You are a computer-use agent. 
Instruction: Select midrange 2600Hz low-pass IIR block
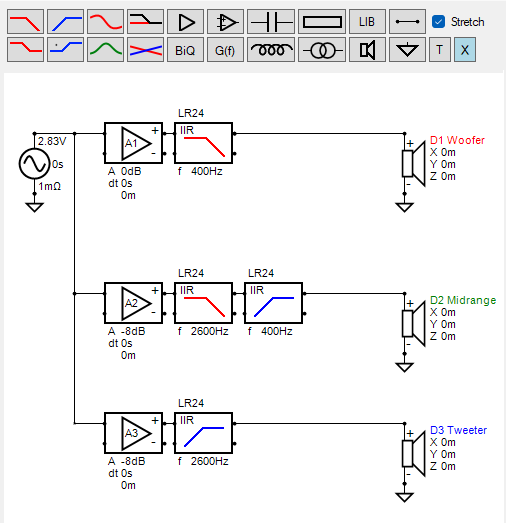pyautogui.click(x=203, y=303)
